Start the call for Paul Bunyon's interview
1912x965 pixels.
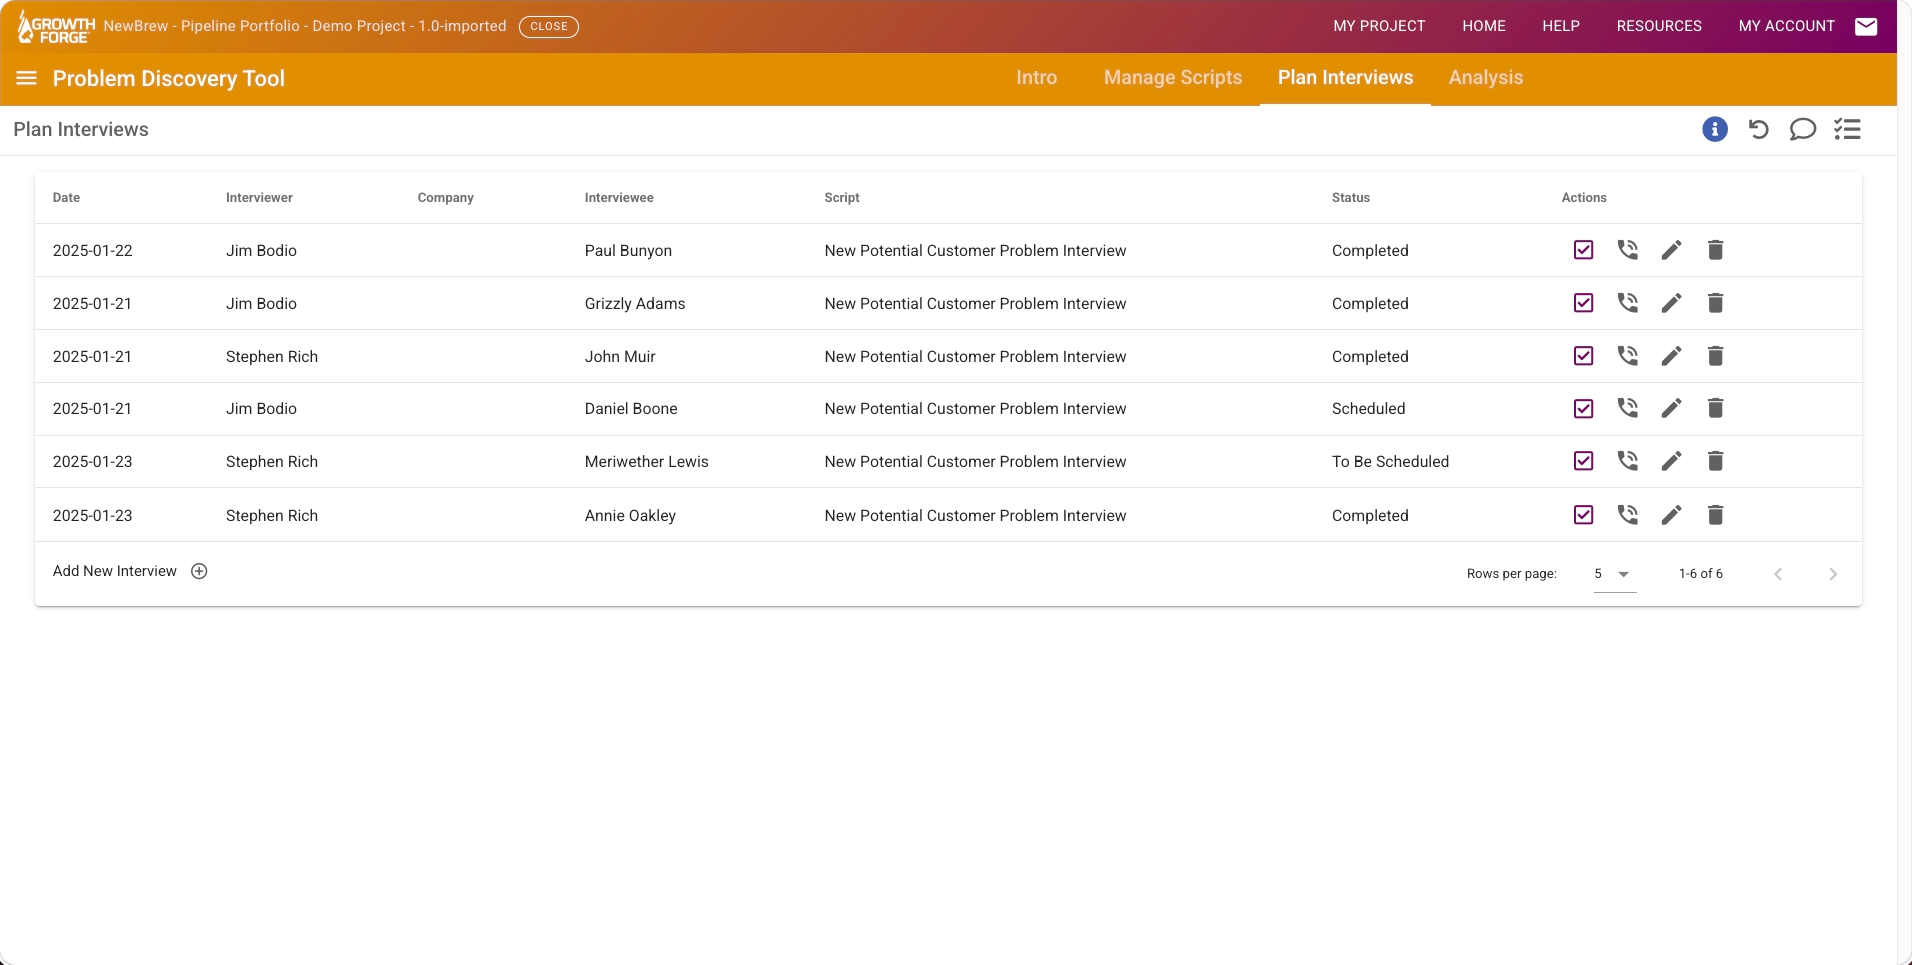coord(1628,250)
